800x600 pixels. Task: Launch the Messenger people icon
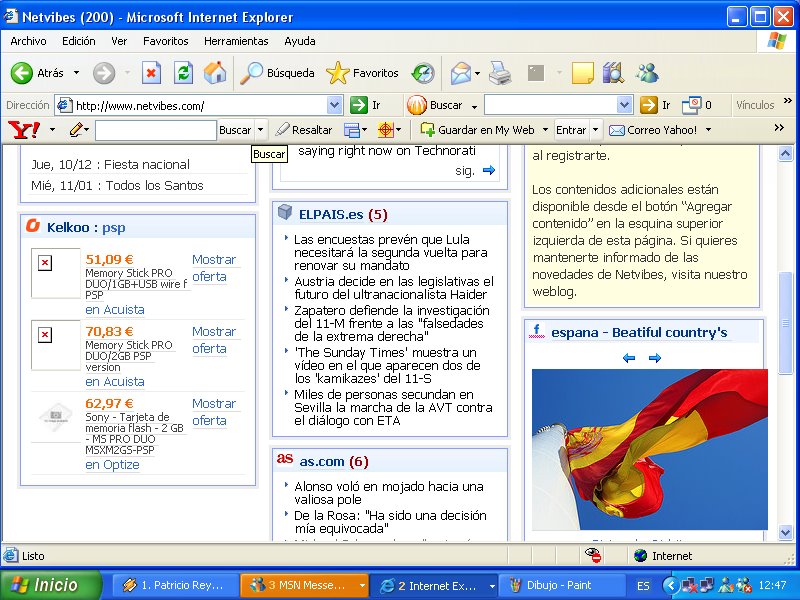pyautogui.click(x=647, y=73)
